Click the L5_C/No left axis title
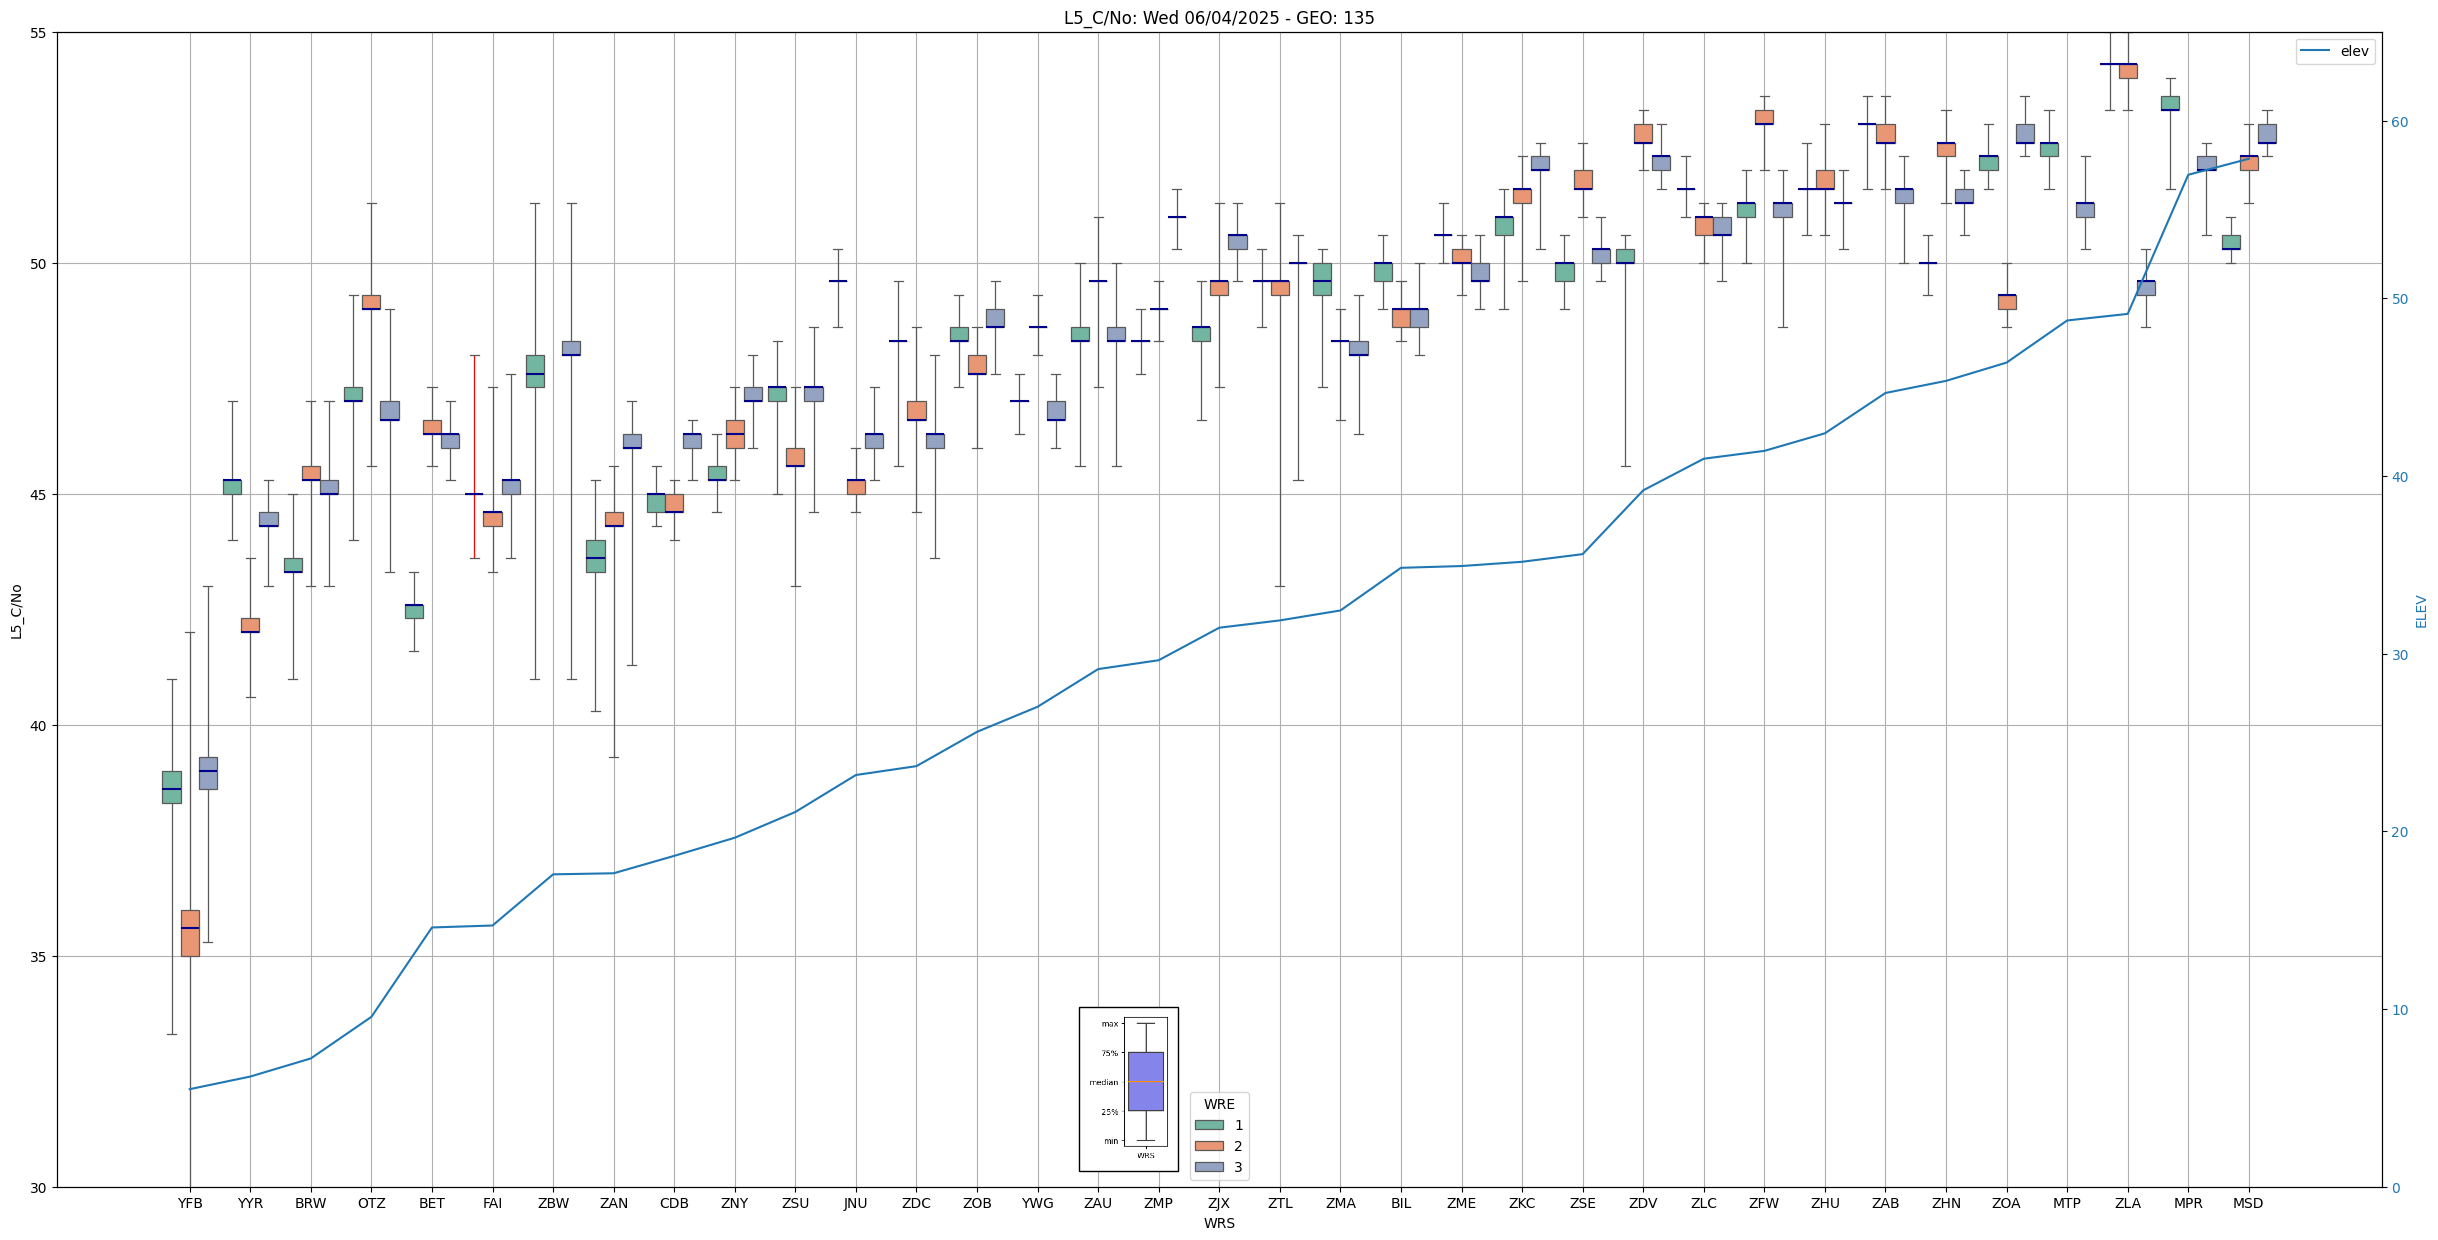The height and width of the screenshot is (1240, 2438). pos(16,612)
